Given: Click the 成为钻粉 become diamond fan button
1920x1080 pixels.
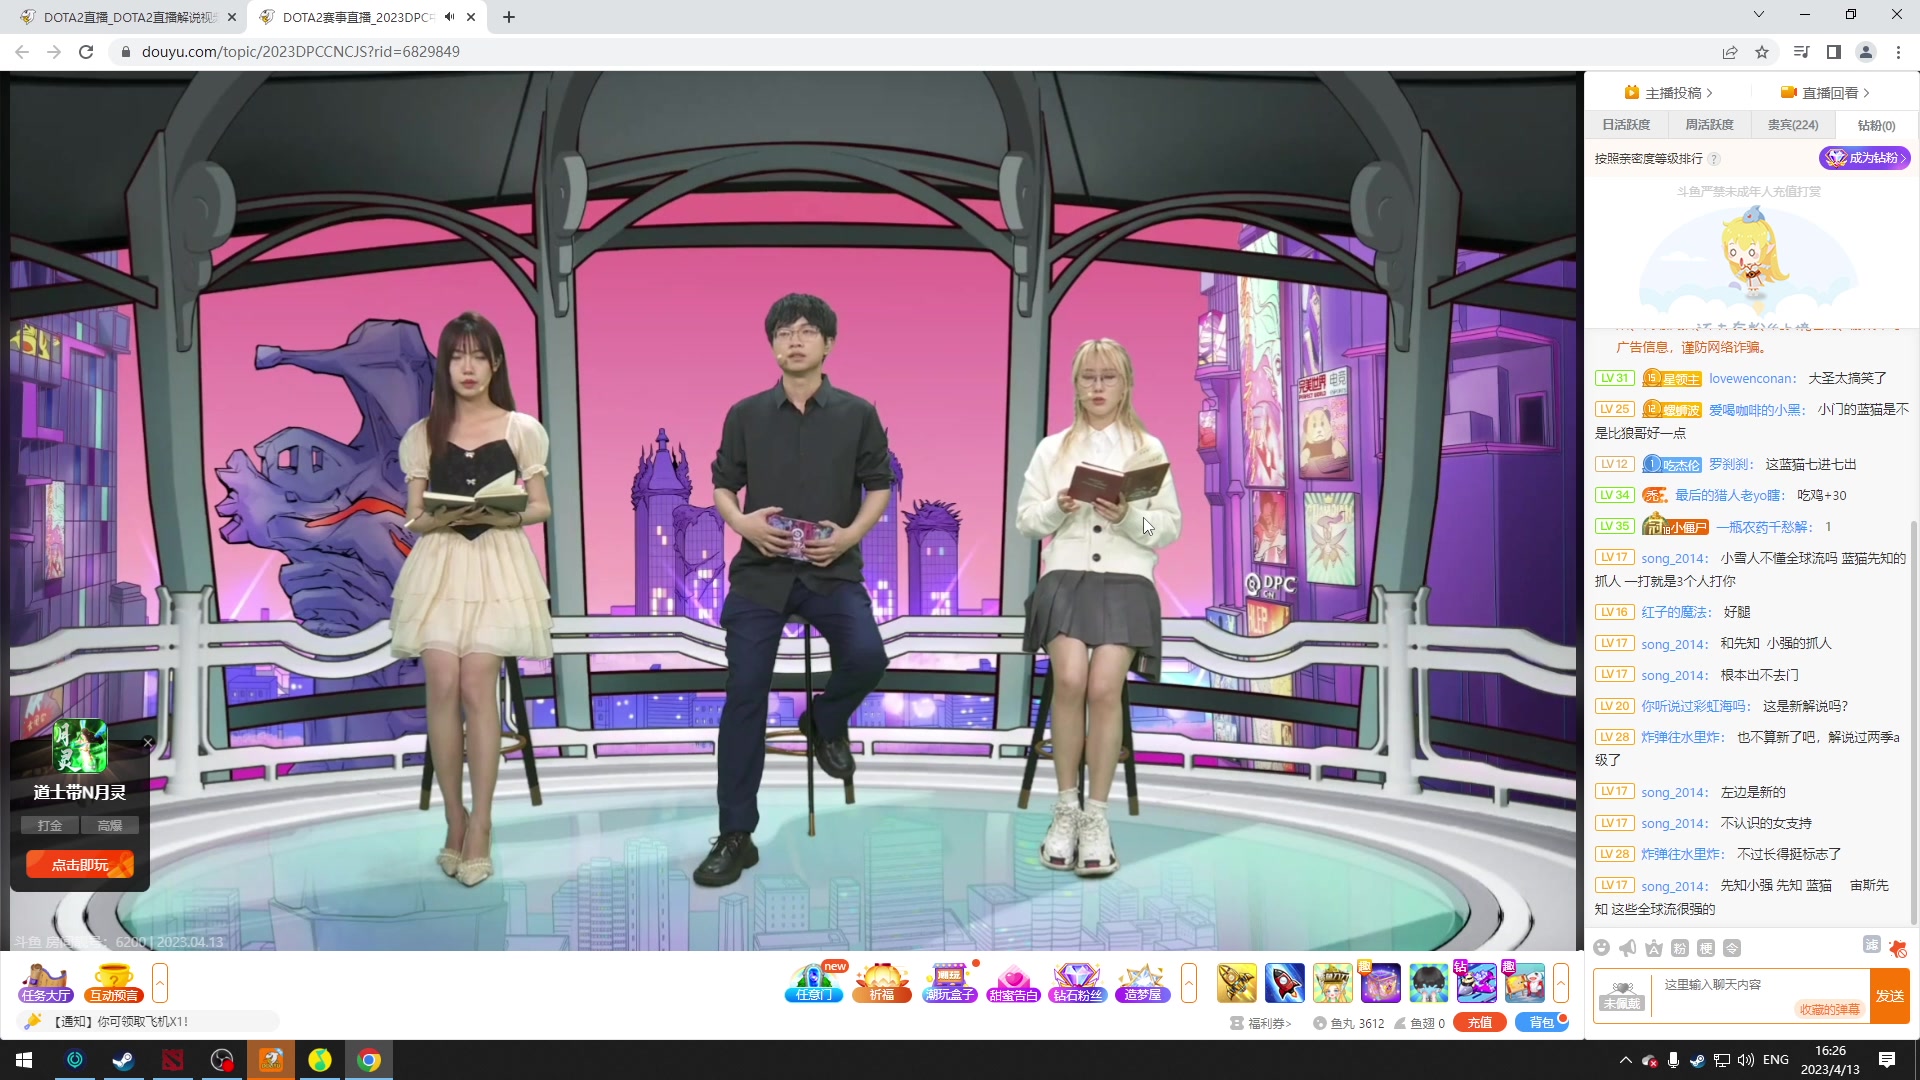Looking at the screenshot, I should (1864, 158).
